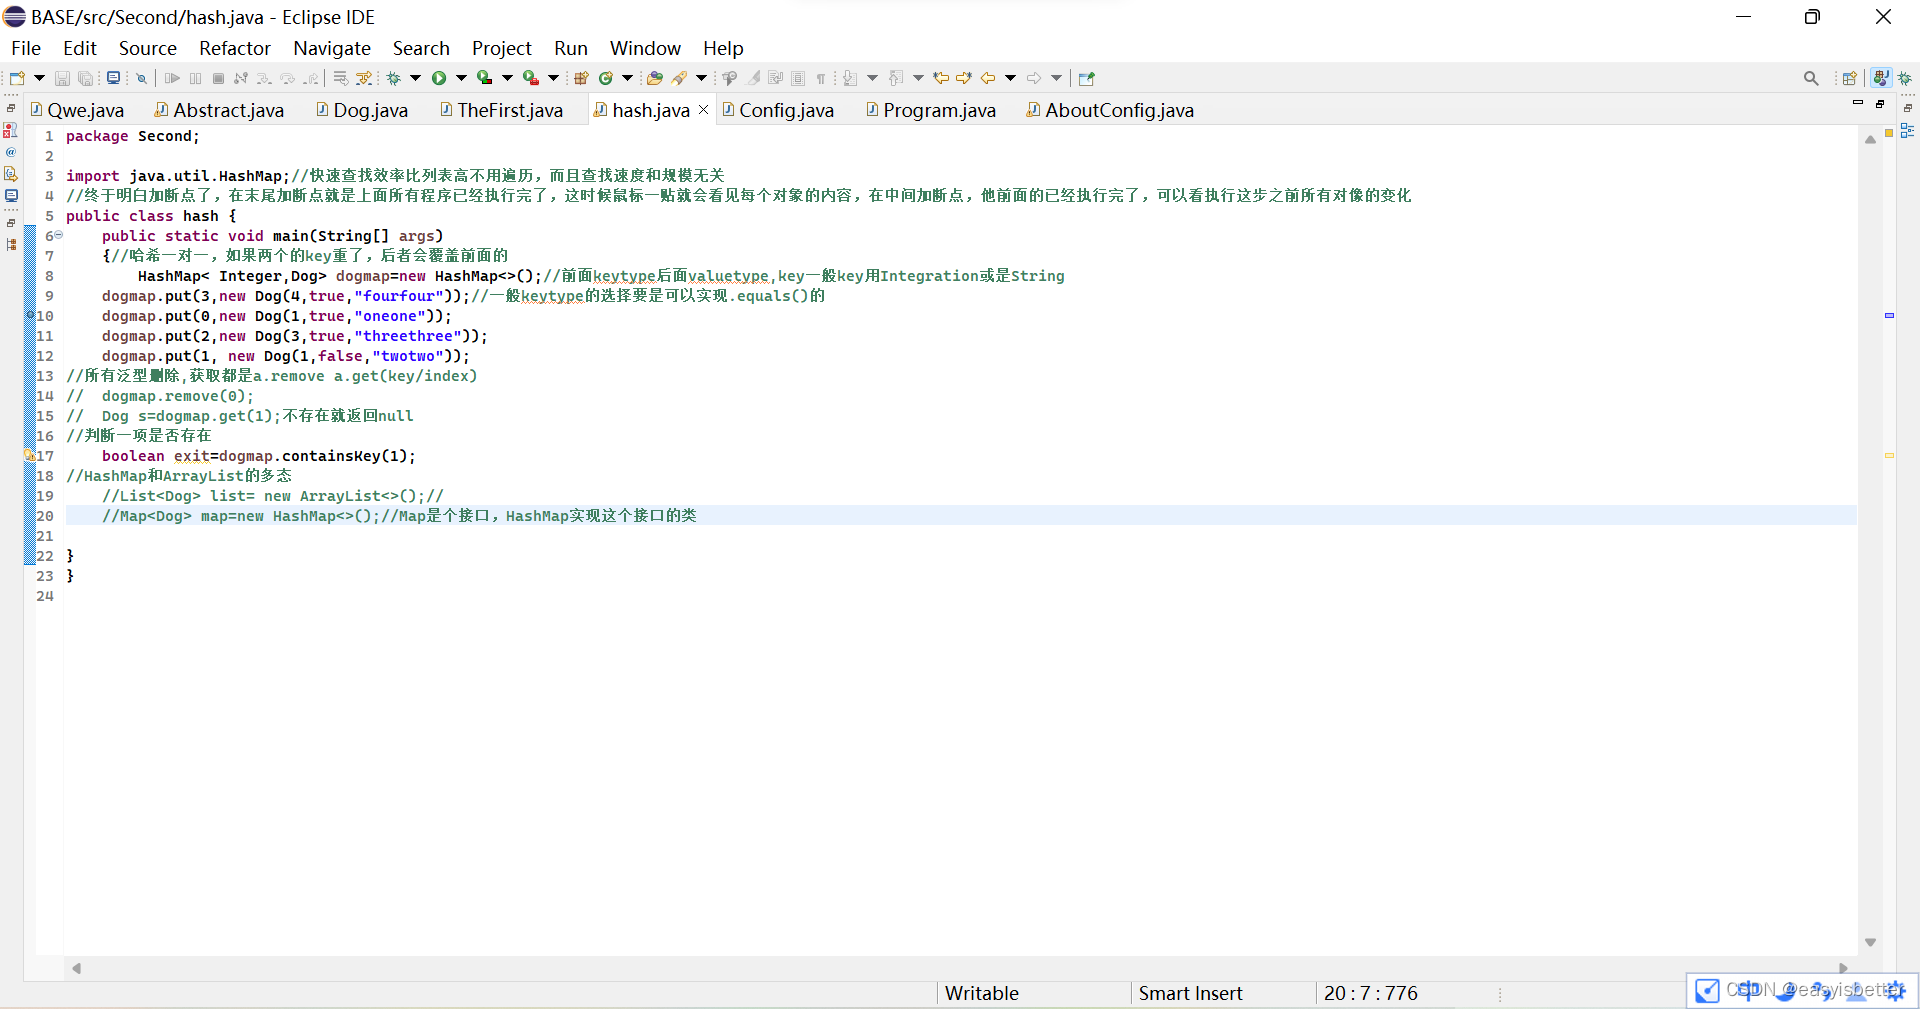Screen dimensions: 1920x1009
Task: Open the Coverage launch dropdown arrow
Action: click(507, 78)
